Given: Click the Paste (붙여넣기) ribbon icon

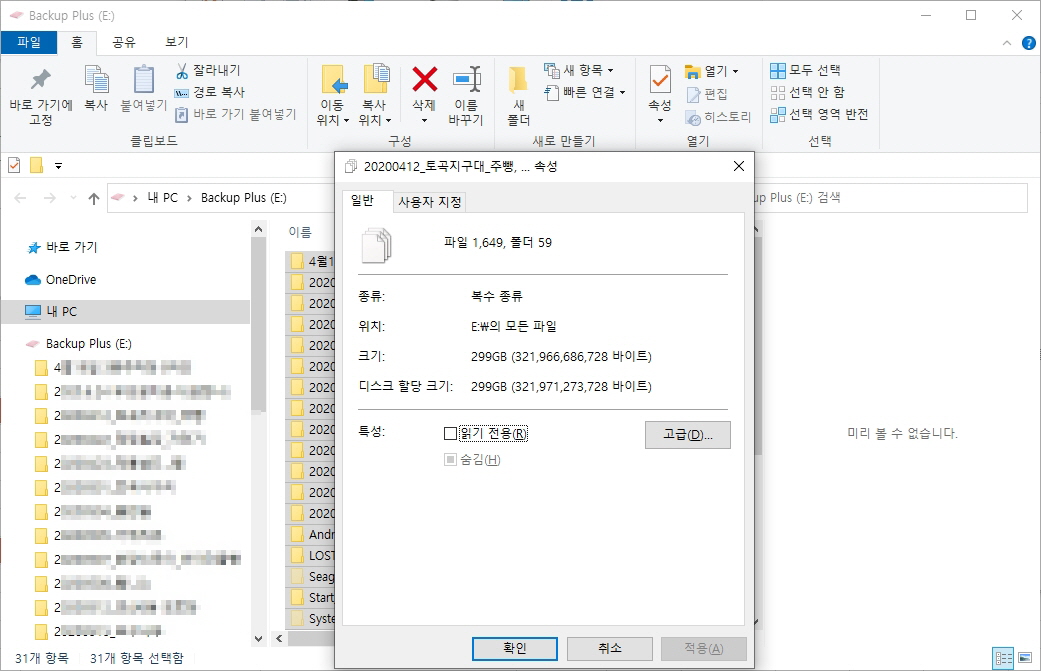Looking at the screenshot, I should [143, 88].
